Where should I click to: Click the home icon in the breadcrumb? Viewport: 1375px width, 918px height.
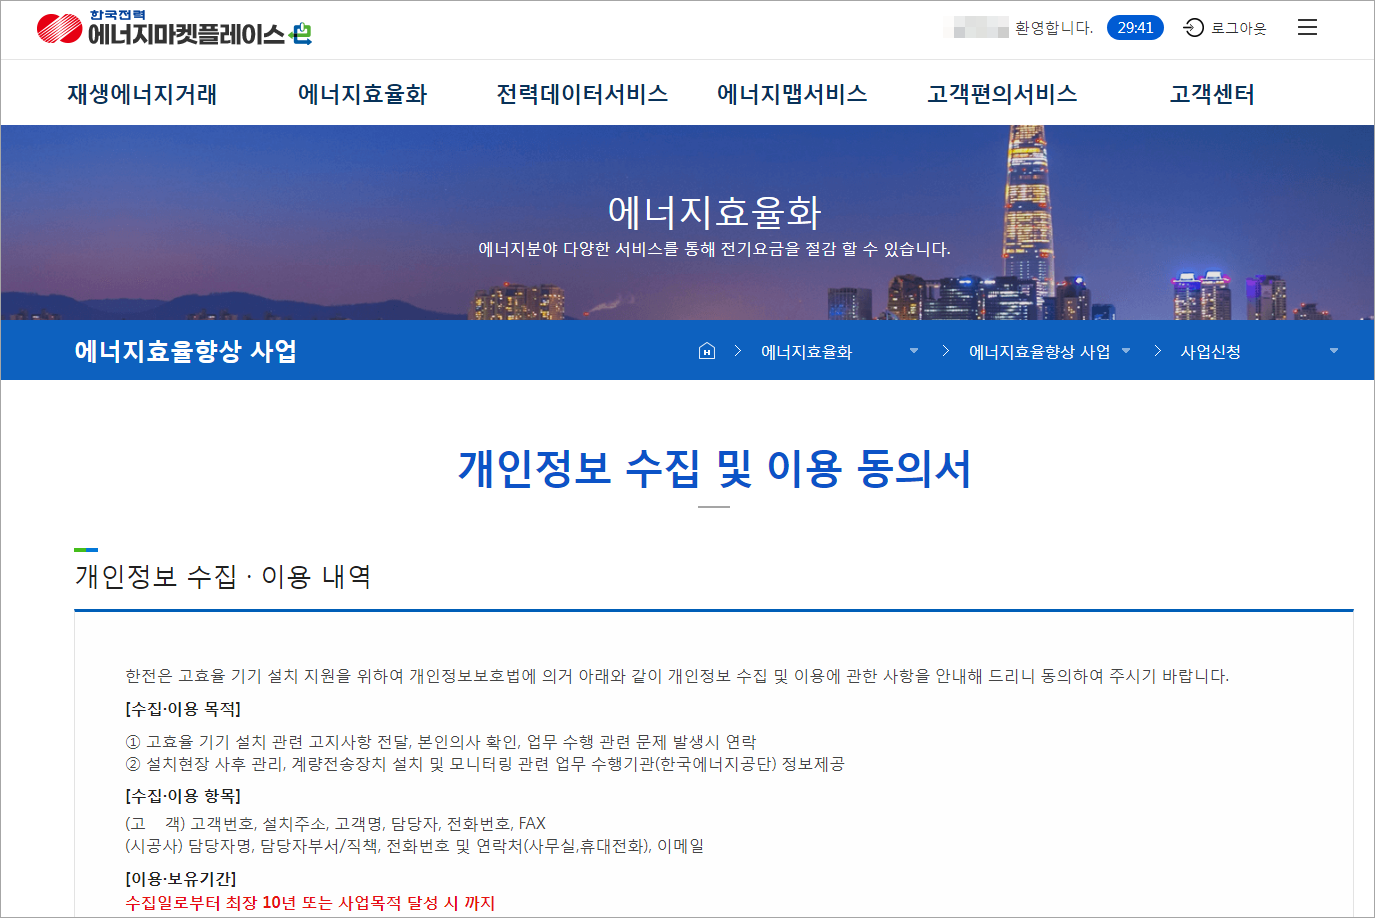click(707, 350)
